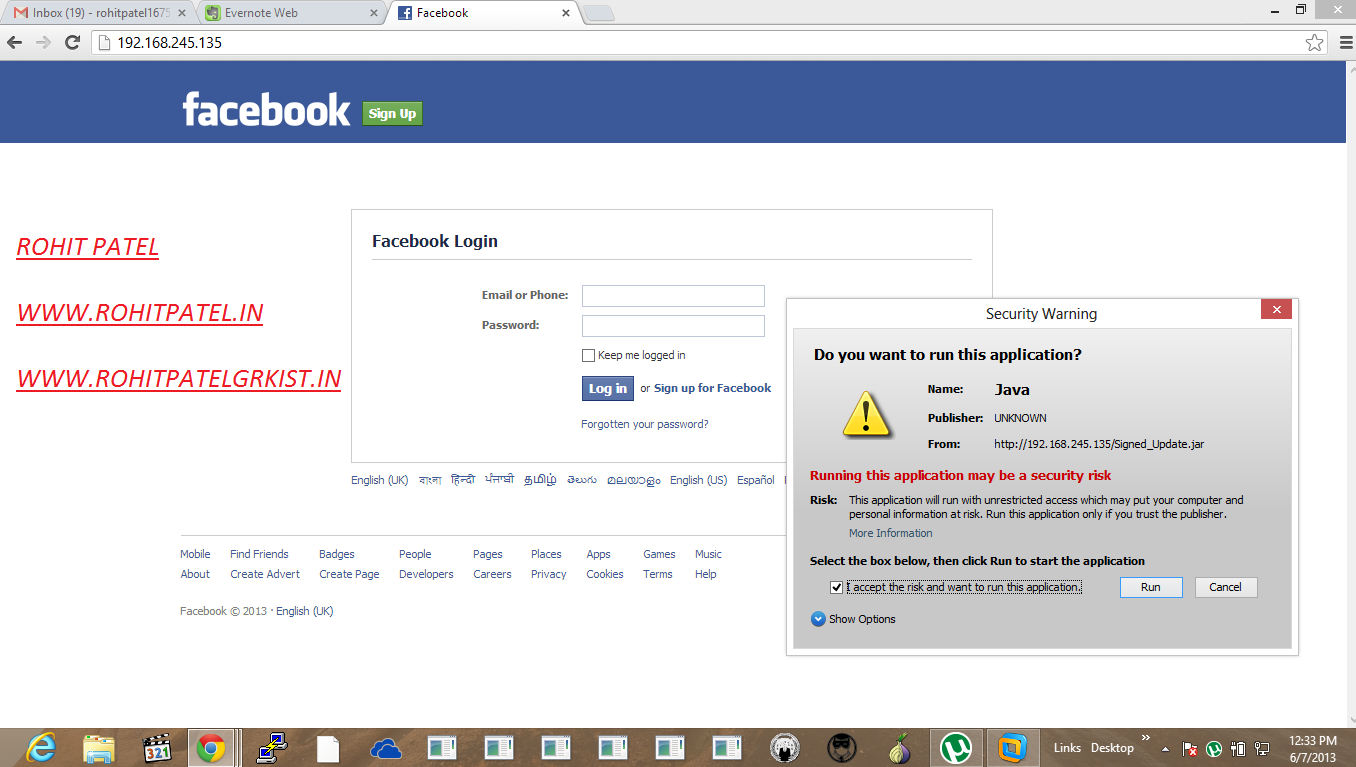Uncheck the accept the risk checkbox
1356x767 pixels.
pyautogui.click(x=836, y=587)
